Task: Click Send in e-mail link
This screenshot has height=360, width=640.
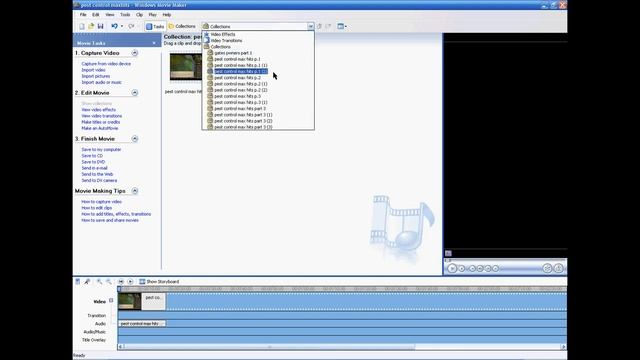Action: (94, 168)
